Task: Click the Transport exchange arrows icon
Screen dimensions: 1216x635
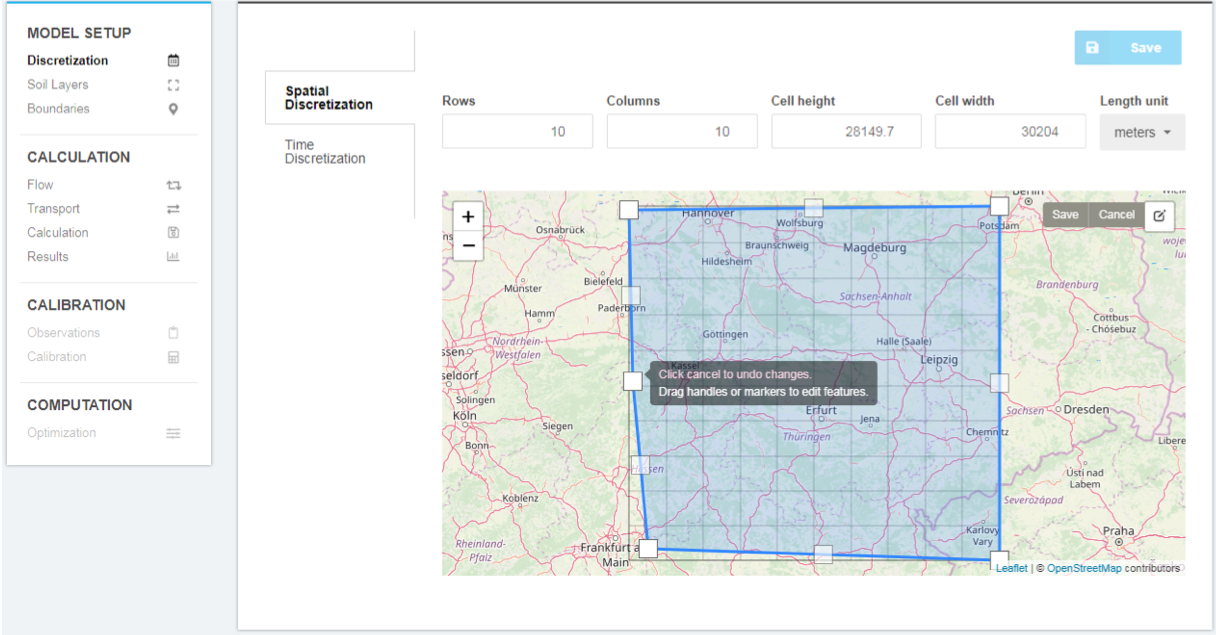Action: 173,209
